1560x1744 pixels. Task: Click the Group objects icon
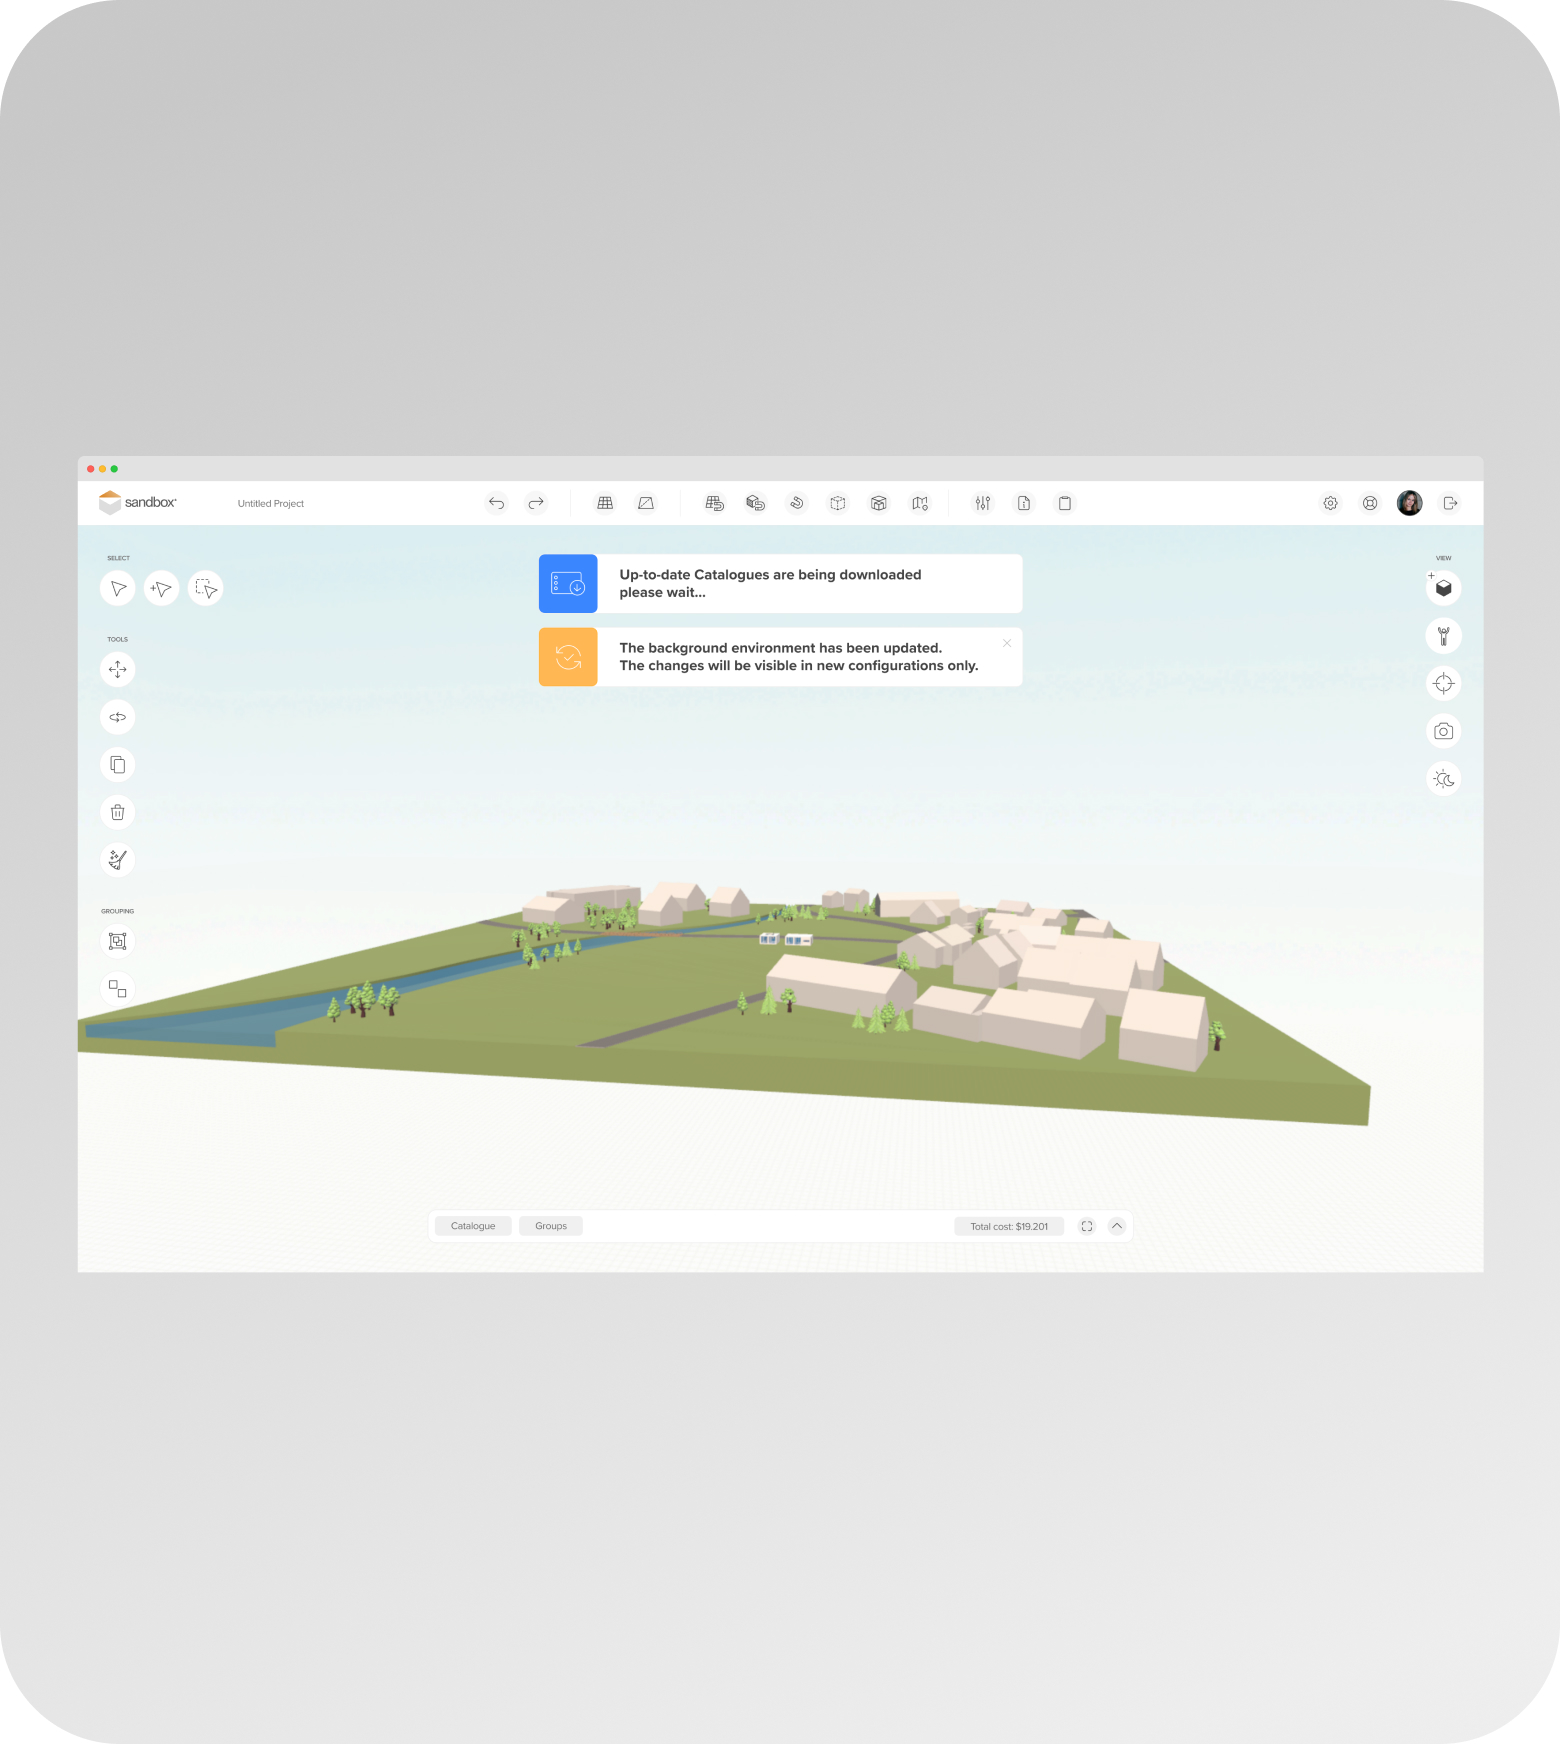click(118, 941)
